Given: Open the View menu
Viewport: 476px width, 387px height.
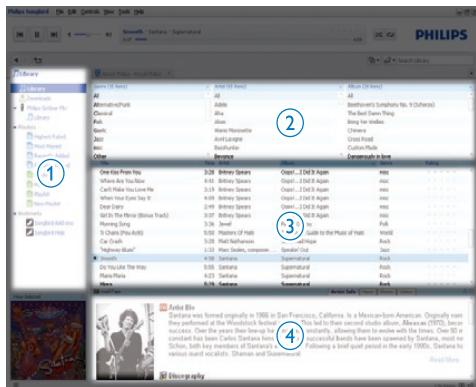Looking at the screenshot, I should [109, 12].
